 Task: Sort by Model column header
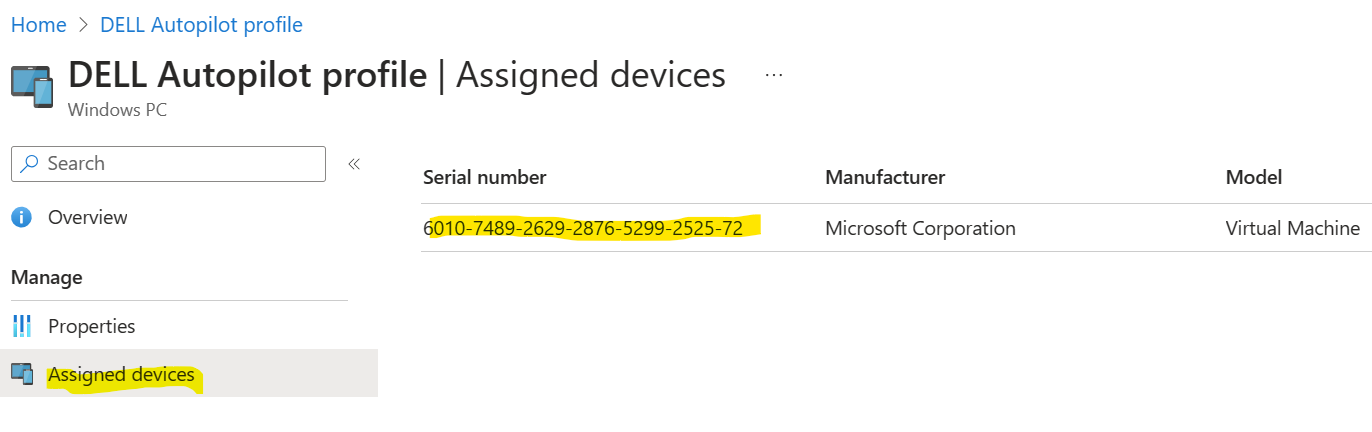click(1254, 177)
